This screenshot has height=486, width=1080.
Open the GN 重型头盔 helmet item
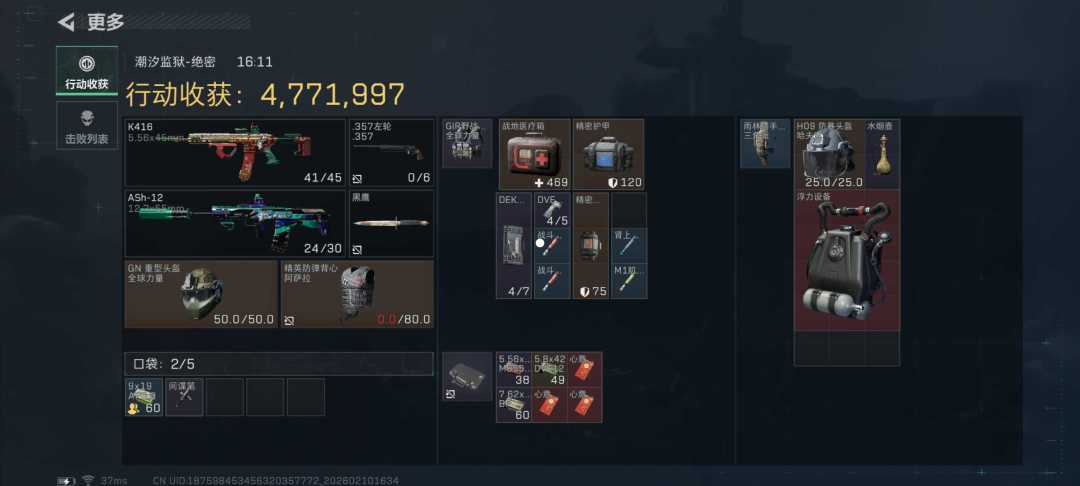tap(201, 294)
